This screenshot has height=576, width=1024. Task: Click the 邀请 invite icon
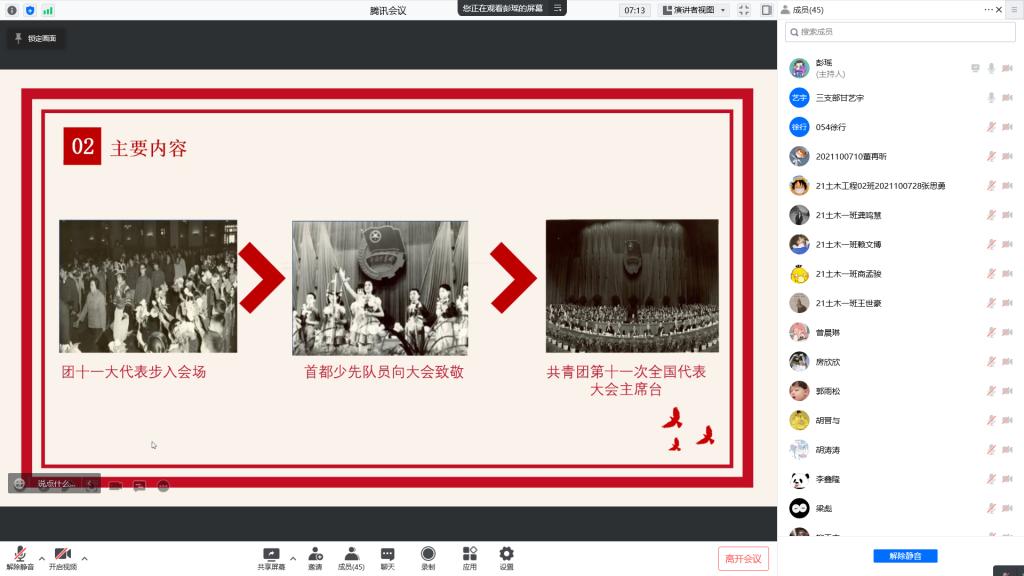(x=315, y=555)
